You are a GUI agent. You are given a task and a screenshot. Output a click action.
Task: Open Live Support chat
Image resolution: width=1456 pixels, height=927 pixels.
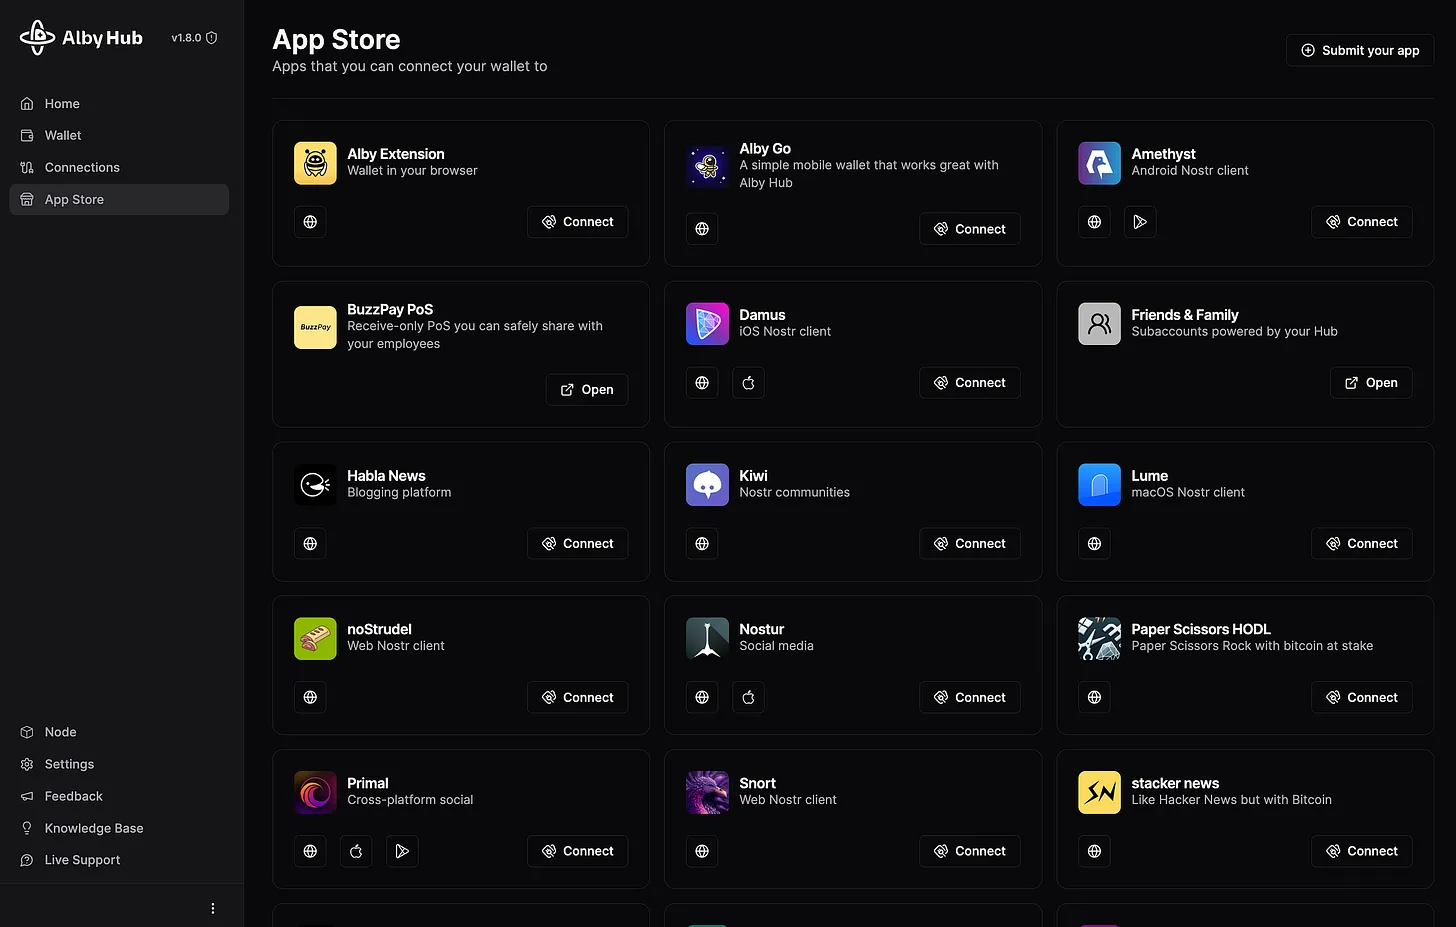119,860
